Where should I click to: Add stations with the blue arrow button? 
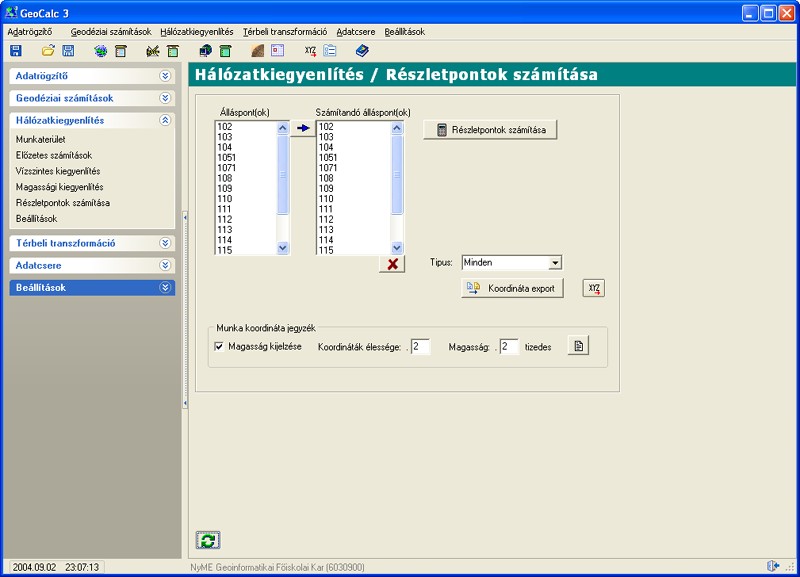(303, 128)
